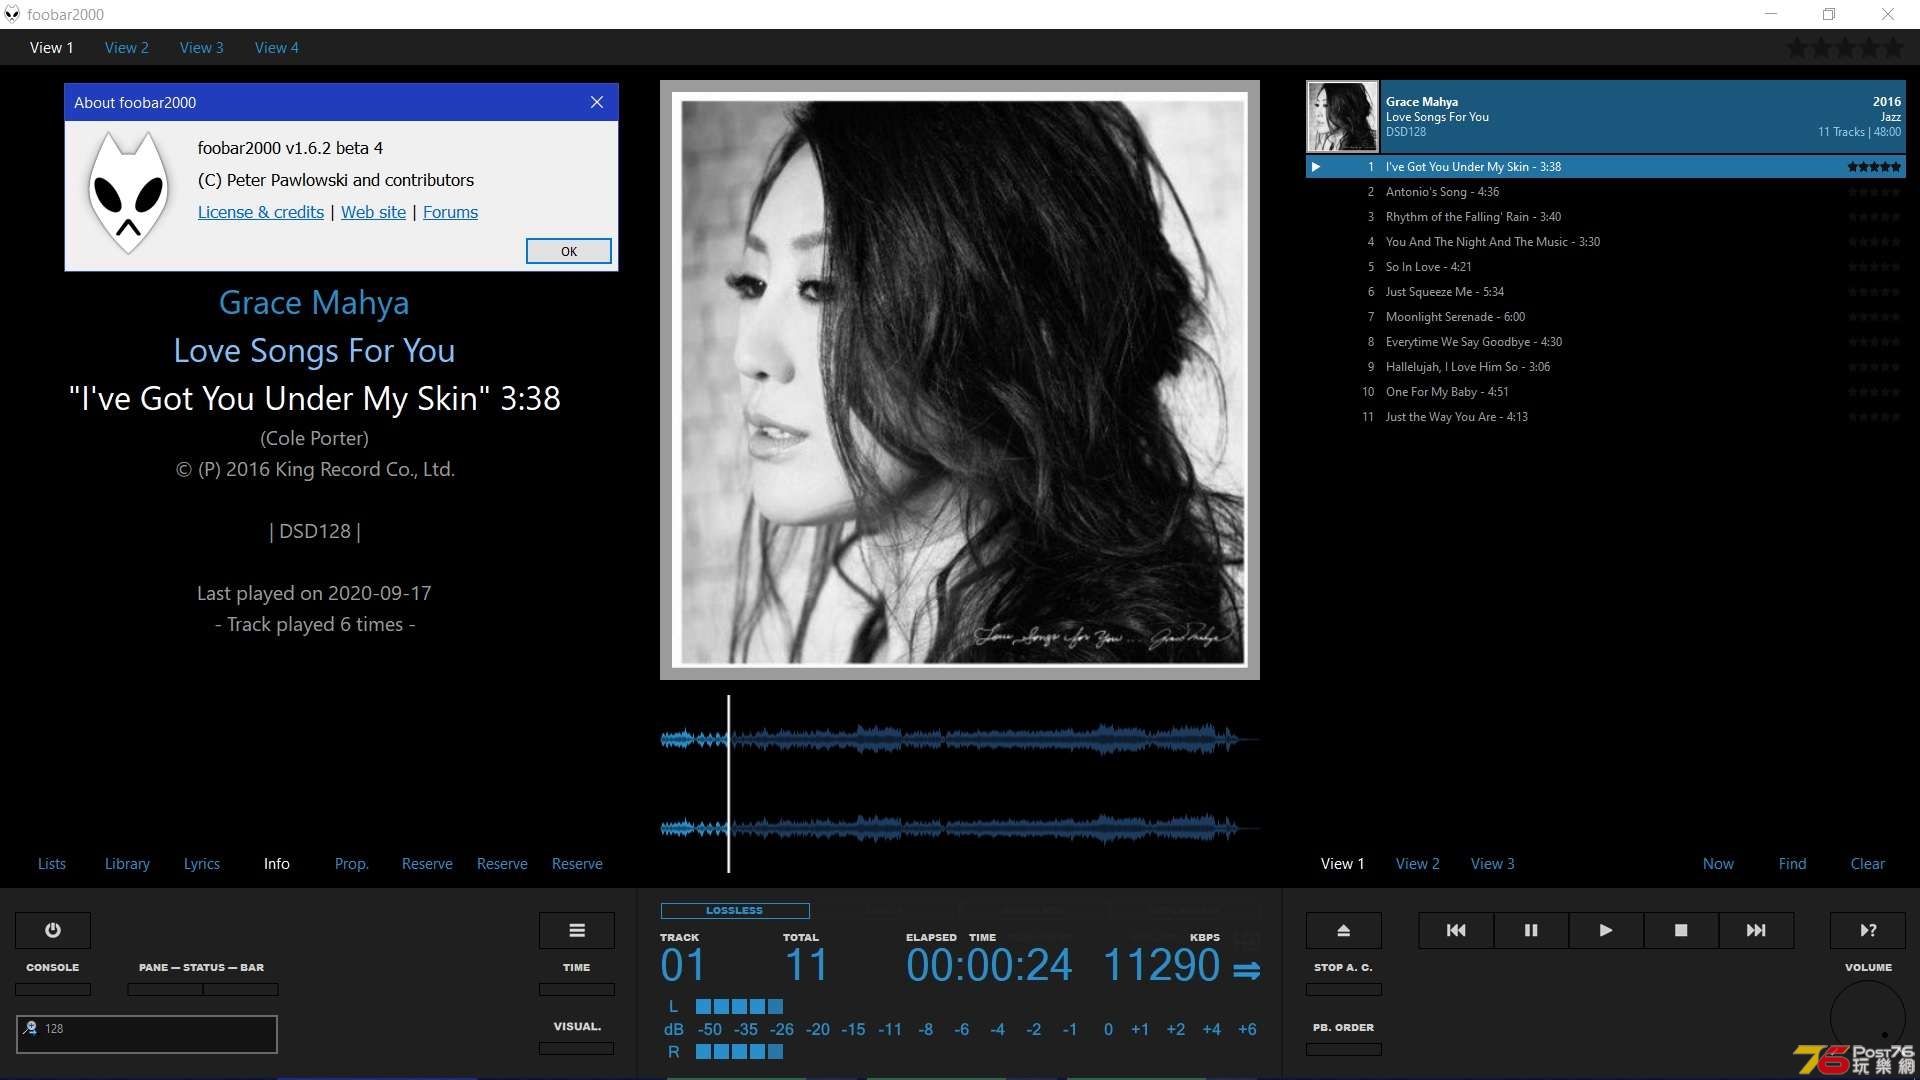1920x1080 pixels.
Task: Click the elapsed time 00:00:24 display
Action: tap(989, 966)
